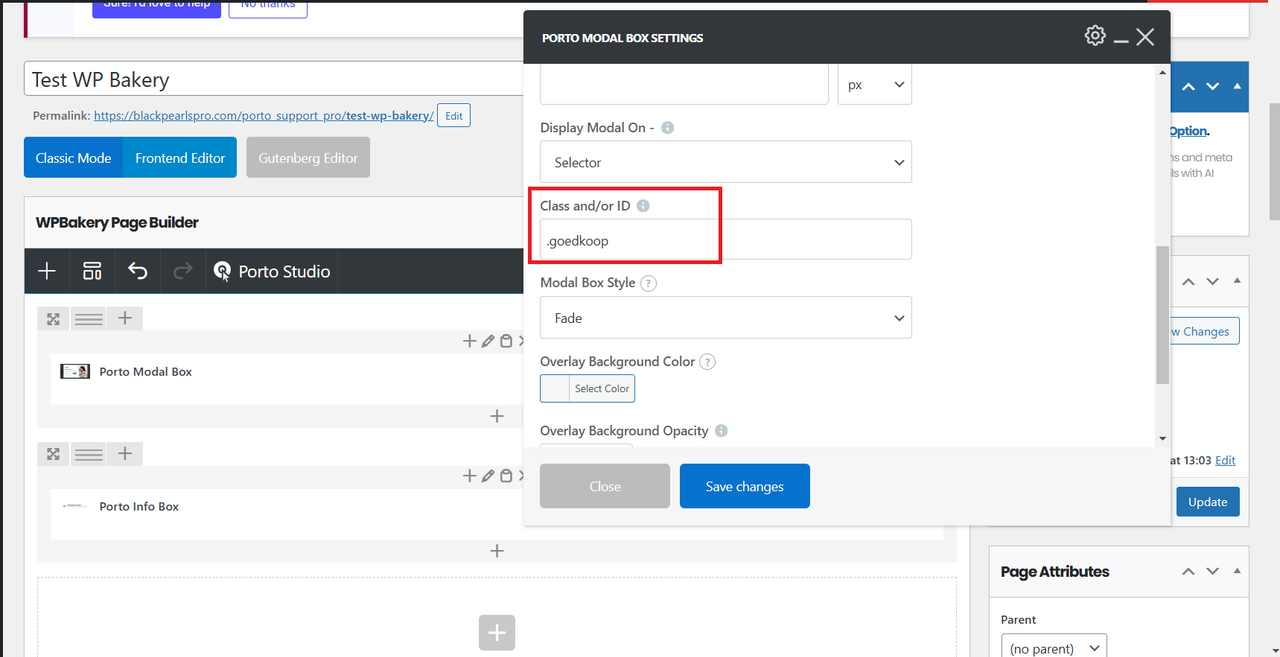Viewport: 1280px width, 657px height.
Task: Click the pencil edit icon in Porto Info Box column
Action: tap(488, 476)
